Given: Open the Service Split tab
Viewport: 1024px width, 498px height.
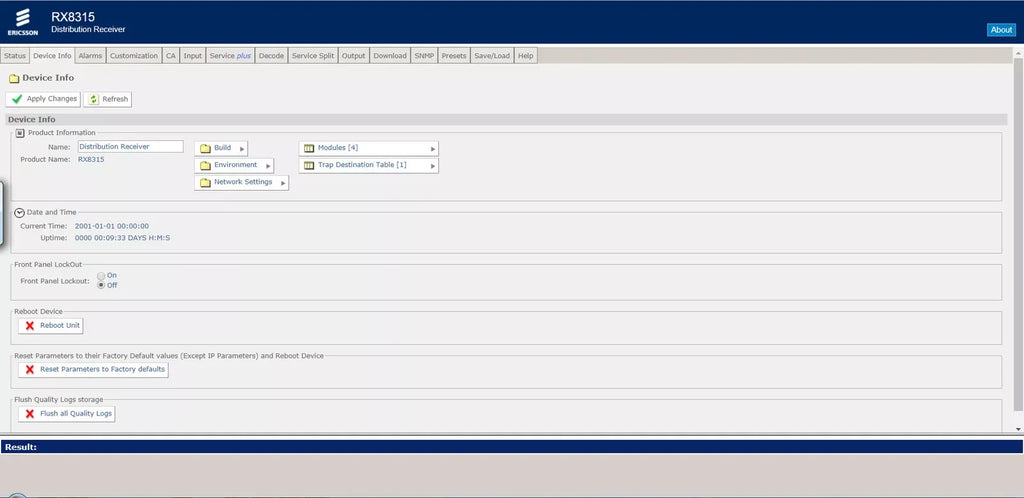Looking at the screenshot, I should point(313,56).
